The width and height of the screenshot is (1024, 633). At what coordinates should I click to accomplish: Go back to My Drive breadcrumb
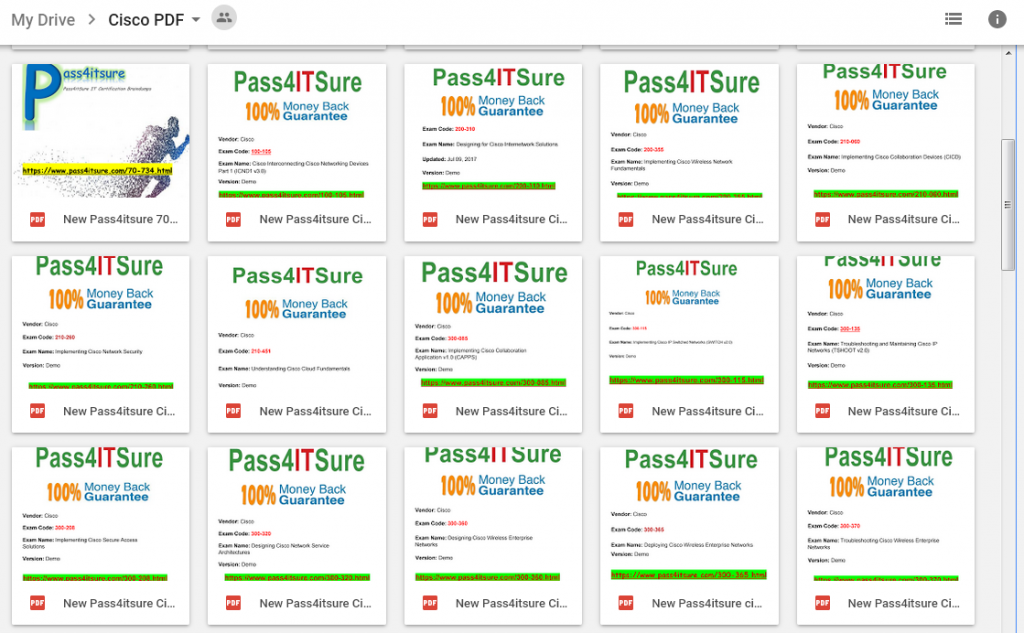pyautogui.click(x=43, y=20)
